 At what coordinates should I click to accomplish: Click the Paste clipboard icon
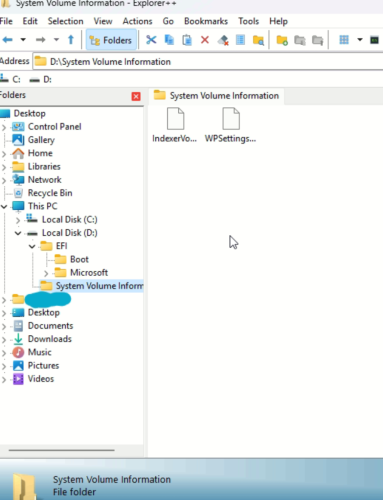187,40
